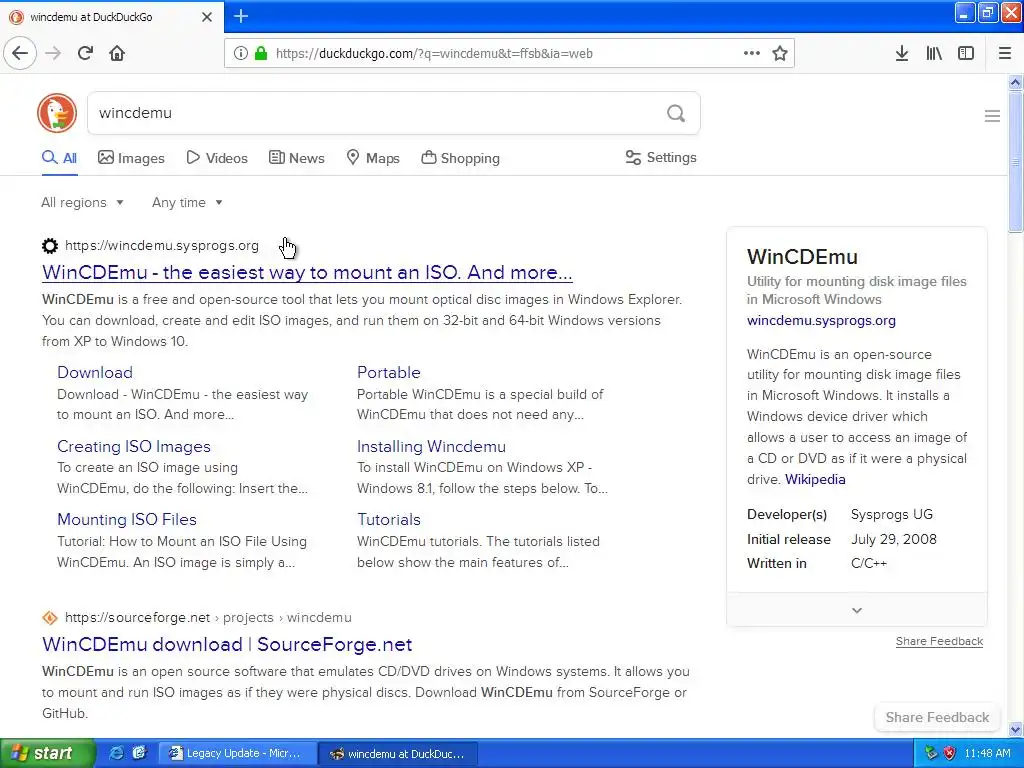Reload the current page
This screenshot has height=768, width=1024.
click(85, 54)
